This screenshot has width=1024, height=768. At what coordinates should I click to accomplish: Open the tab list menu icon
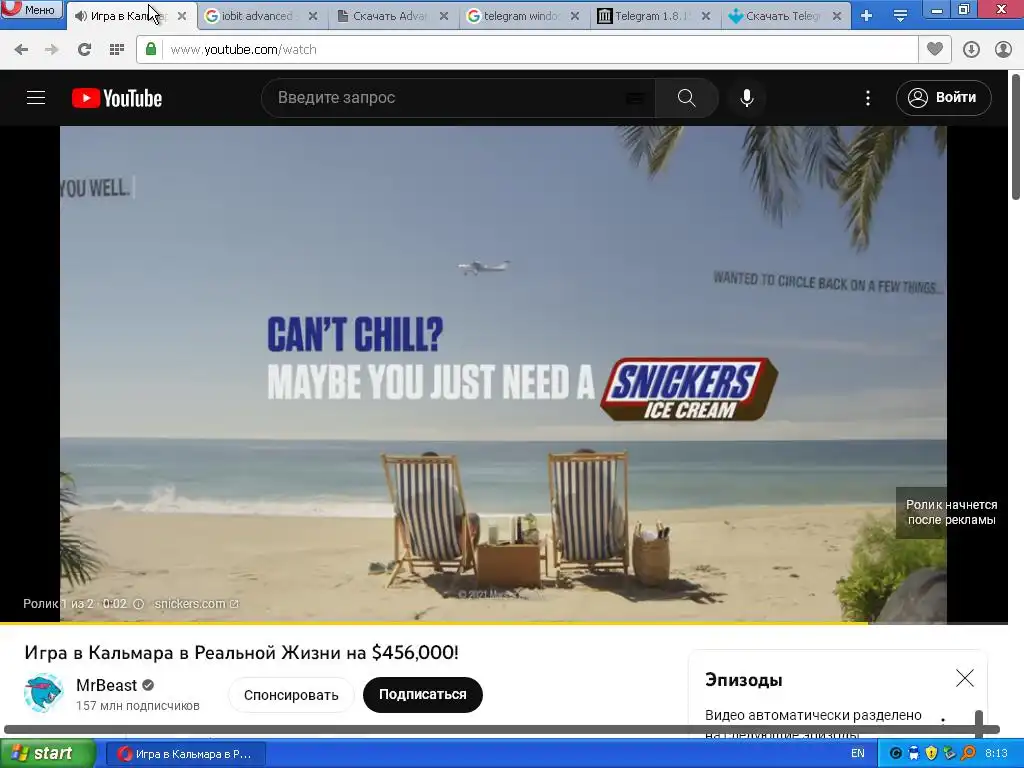pyautogui.click(x=900, y=16)
